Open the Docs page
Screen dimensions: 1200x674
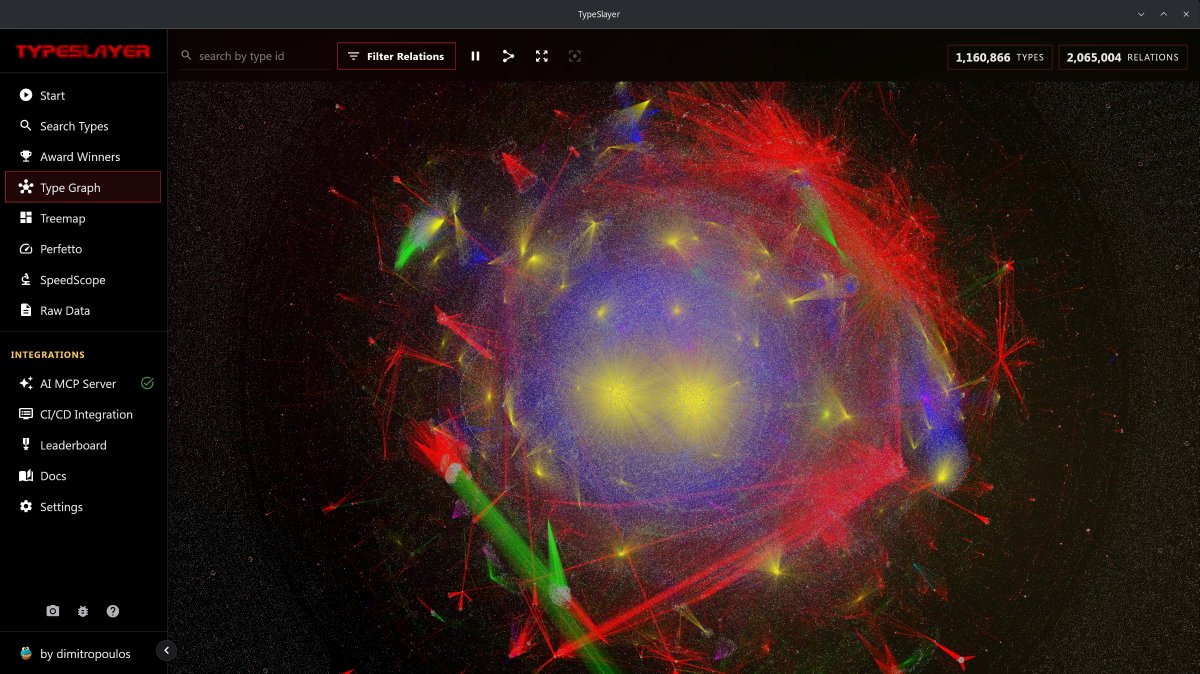[x=83, y=476]
